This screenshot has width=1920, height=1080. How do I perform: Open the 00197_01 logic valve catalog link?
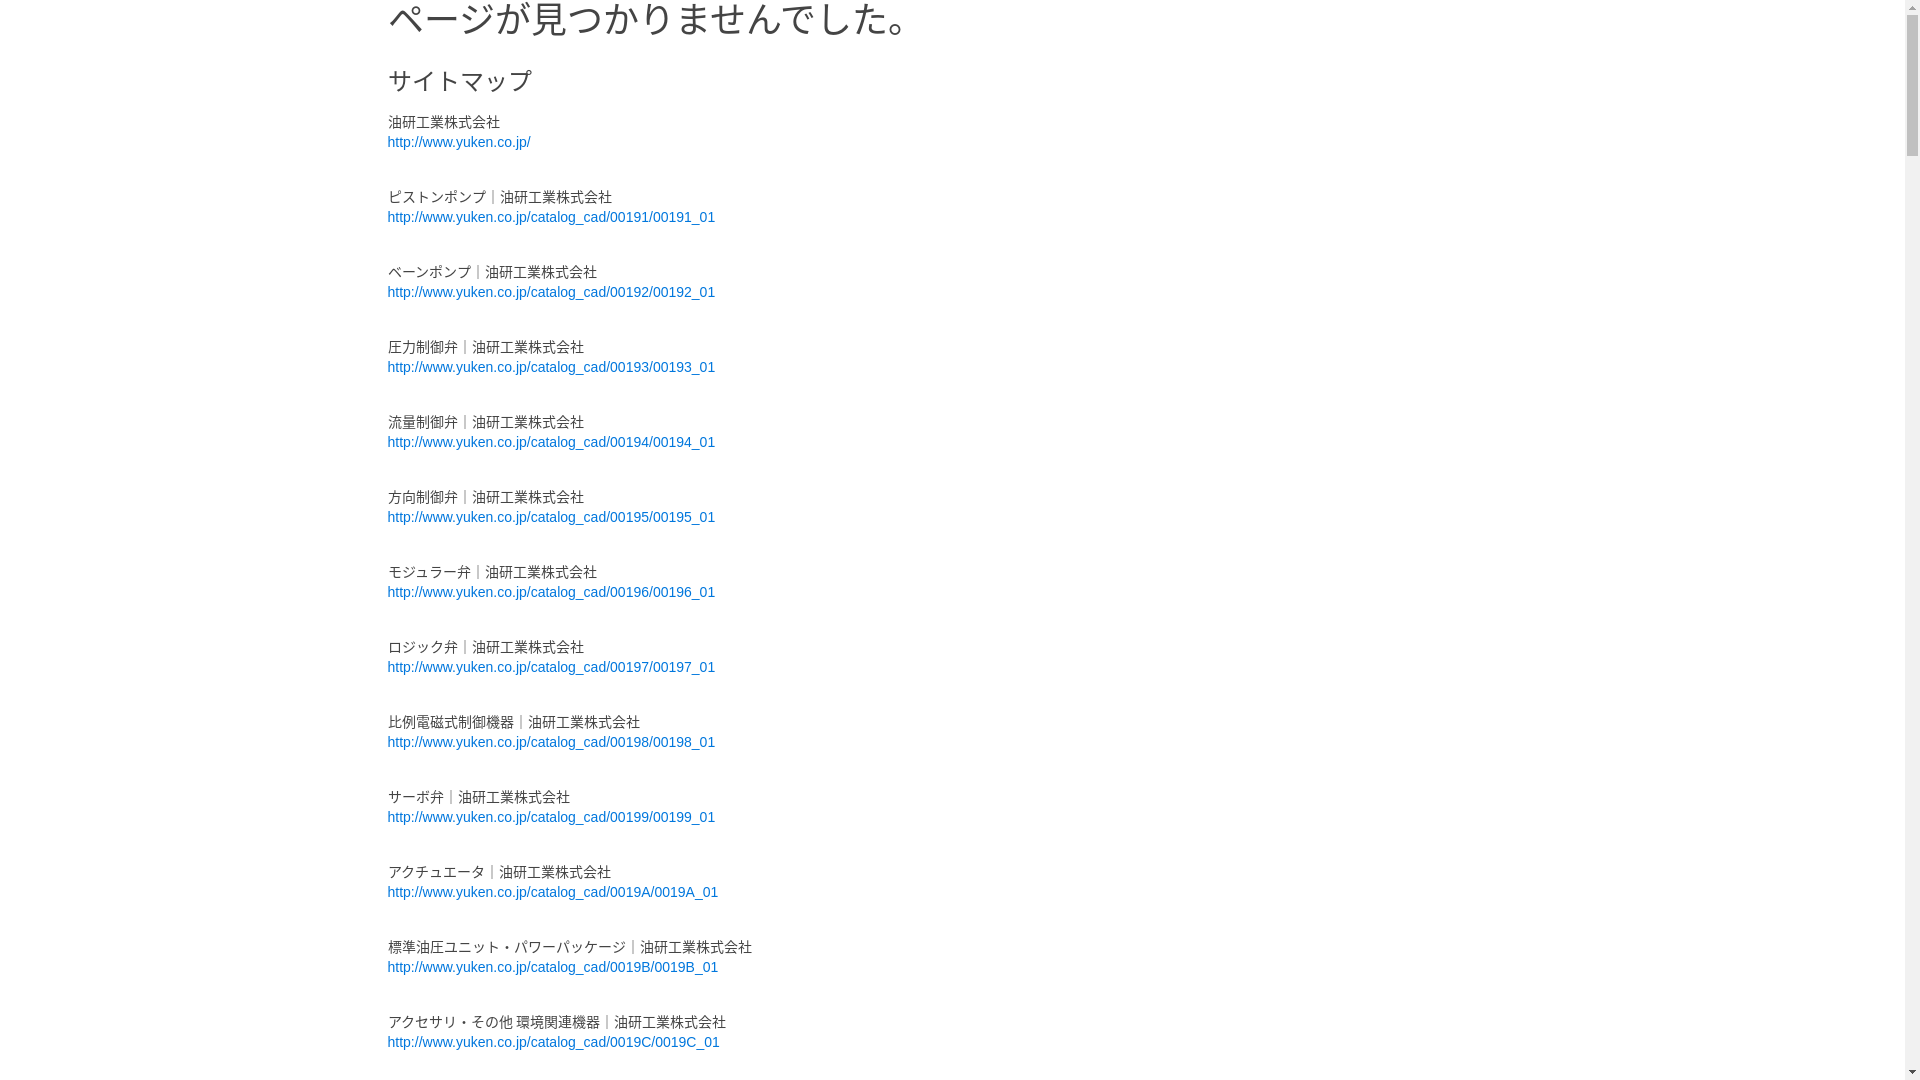pyautogui.click(x=551, y=667)
